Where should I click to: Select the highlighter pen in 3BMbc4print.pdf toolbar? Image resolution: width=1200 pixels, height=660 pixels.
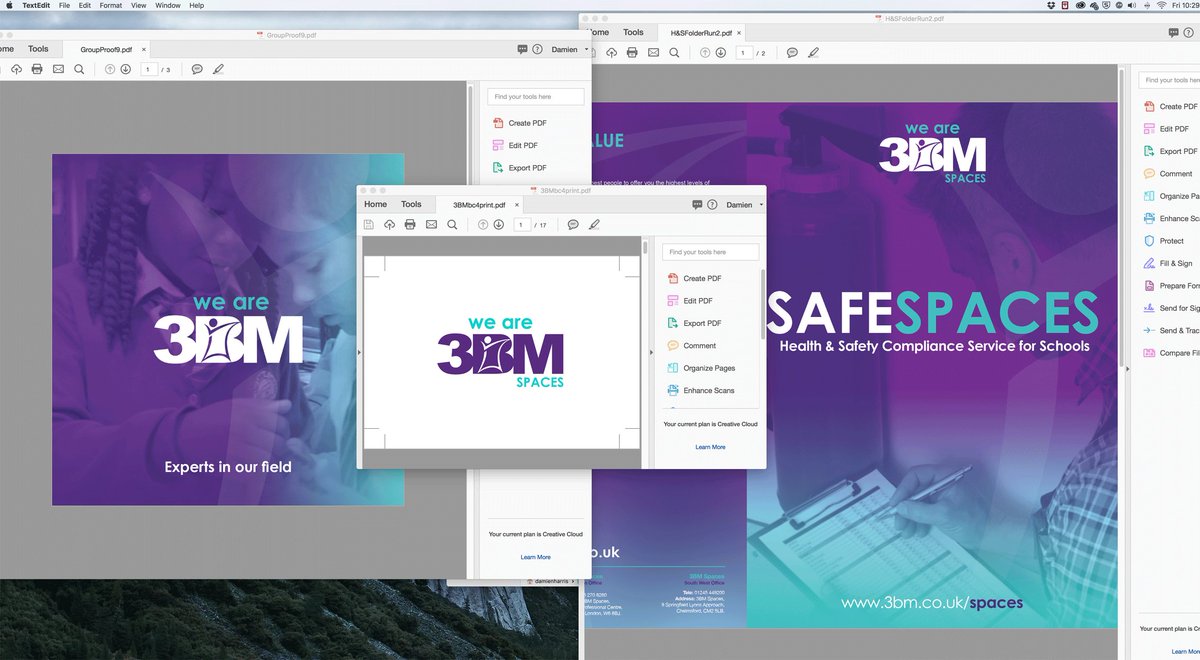pos(594,225)
